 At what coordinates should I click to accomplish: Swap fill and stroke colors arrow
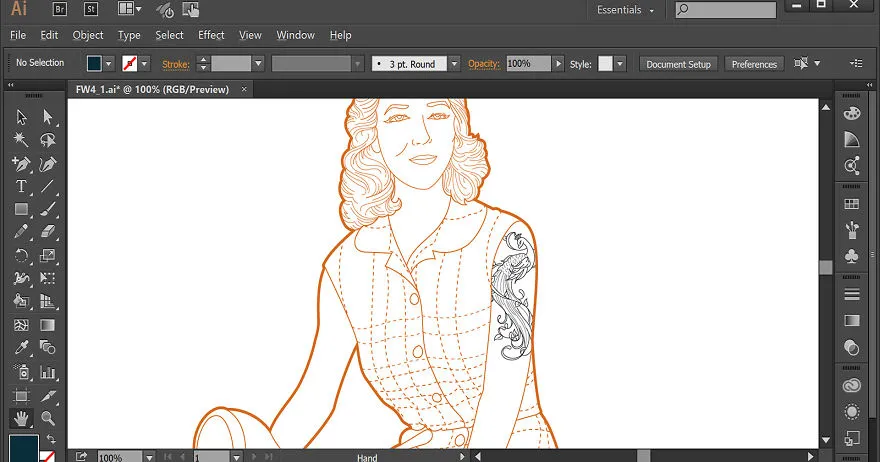click(51, 439)
